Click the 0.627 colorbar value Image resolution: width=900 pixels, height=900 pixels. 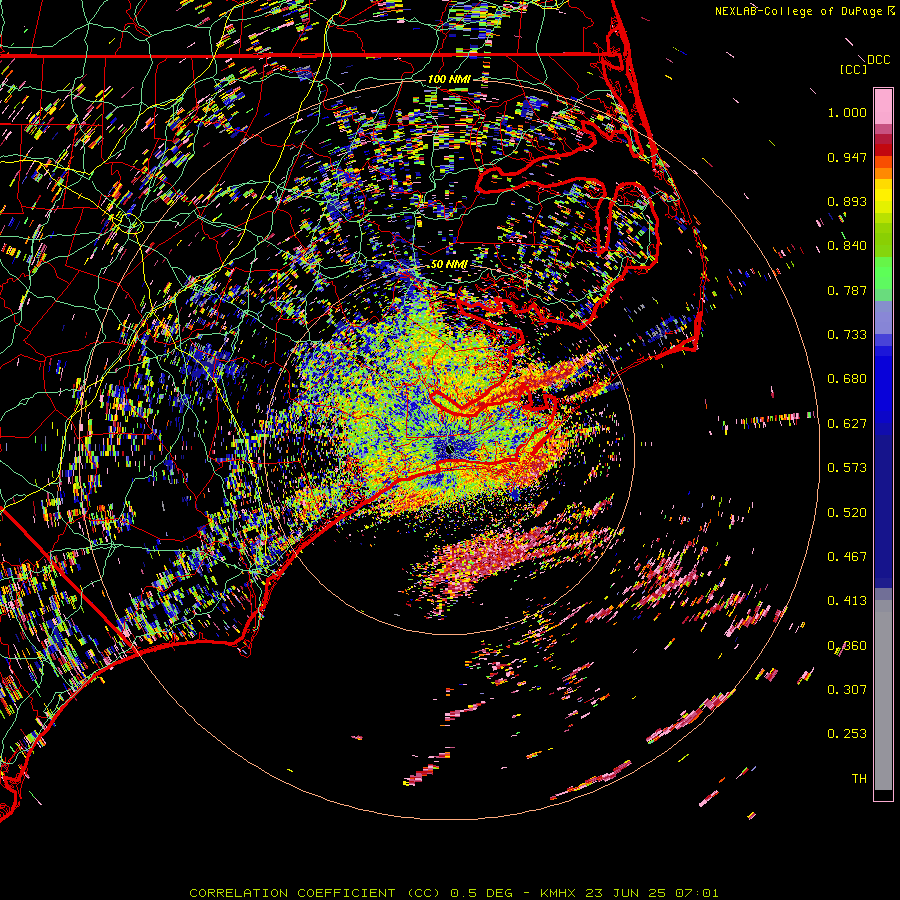[x=847, y=424]
